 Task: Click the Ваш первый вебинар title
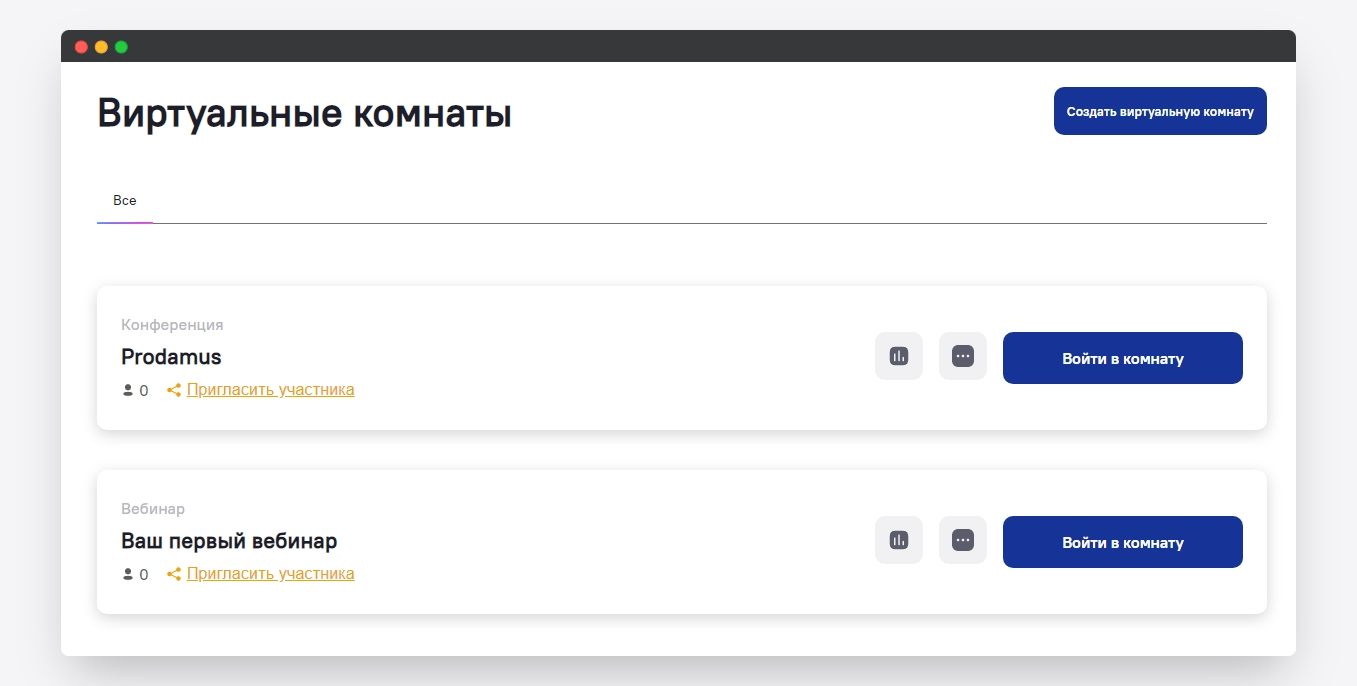pyautogui.click(x=229, y=541)
